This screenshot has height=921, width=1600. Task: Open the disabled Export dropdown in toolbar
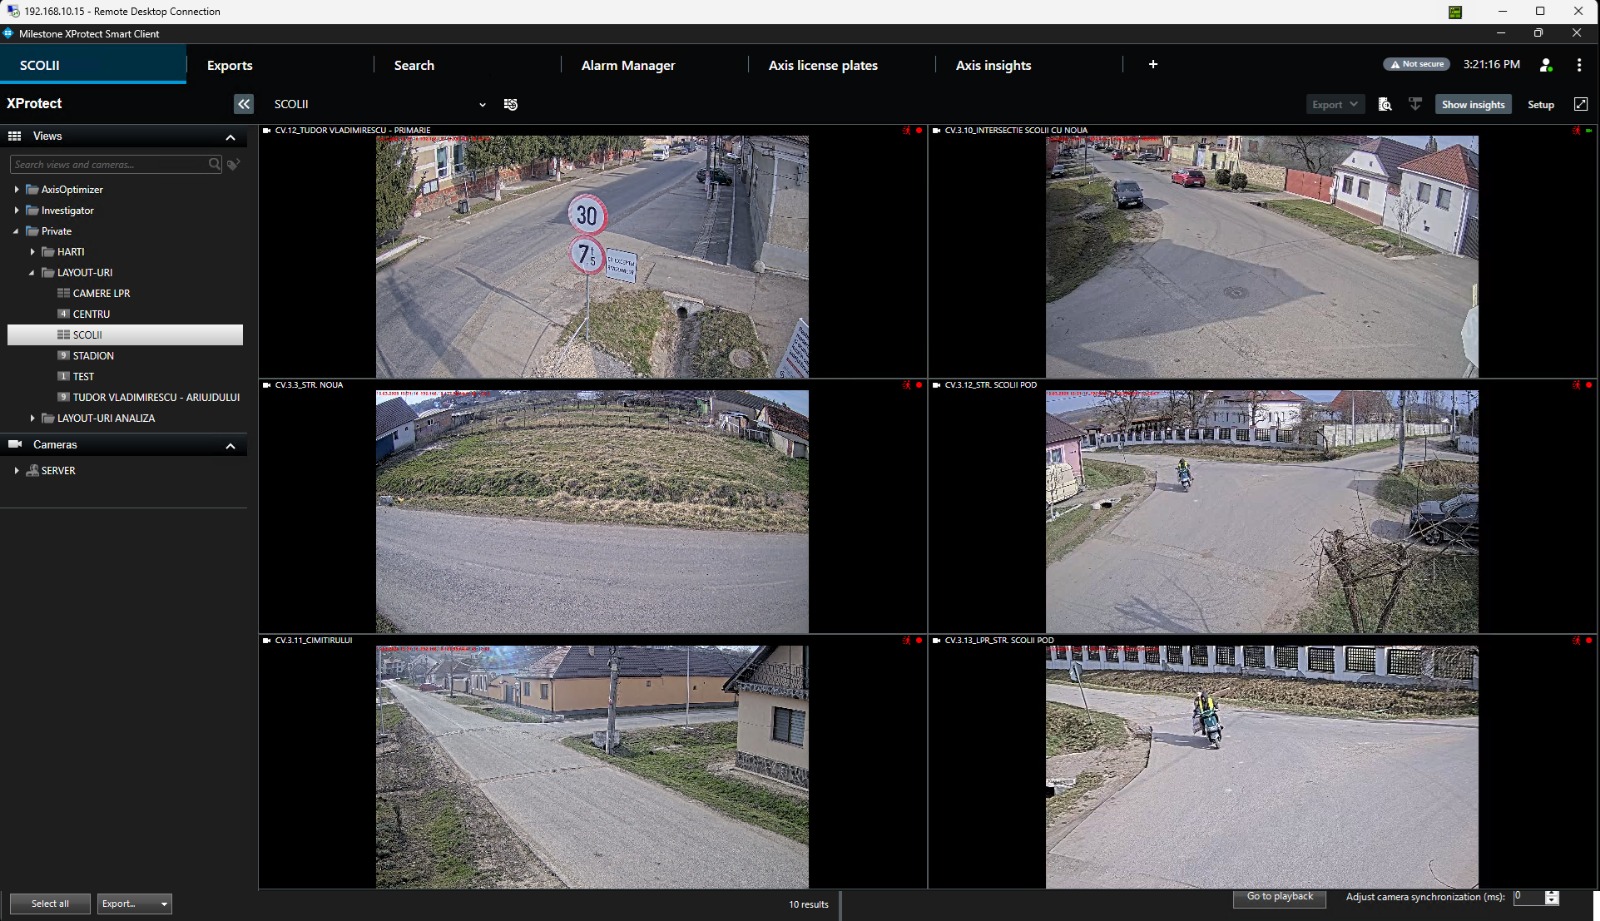[1335, 104]
